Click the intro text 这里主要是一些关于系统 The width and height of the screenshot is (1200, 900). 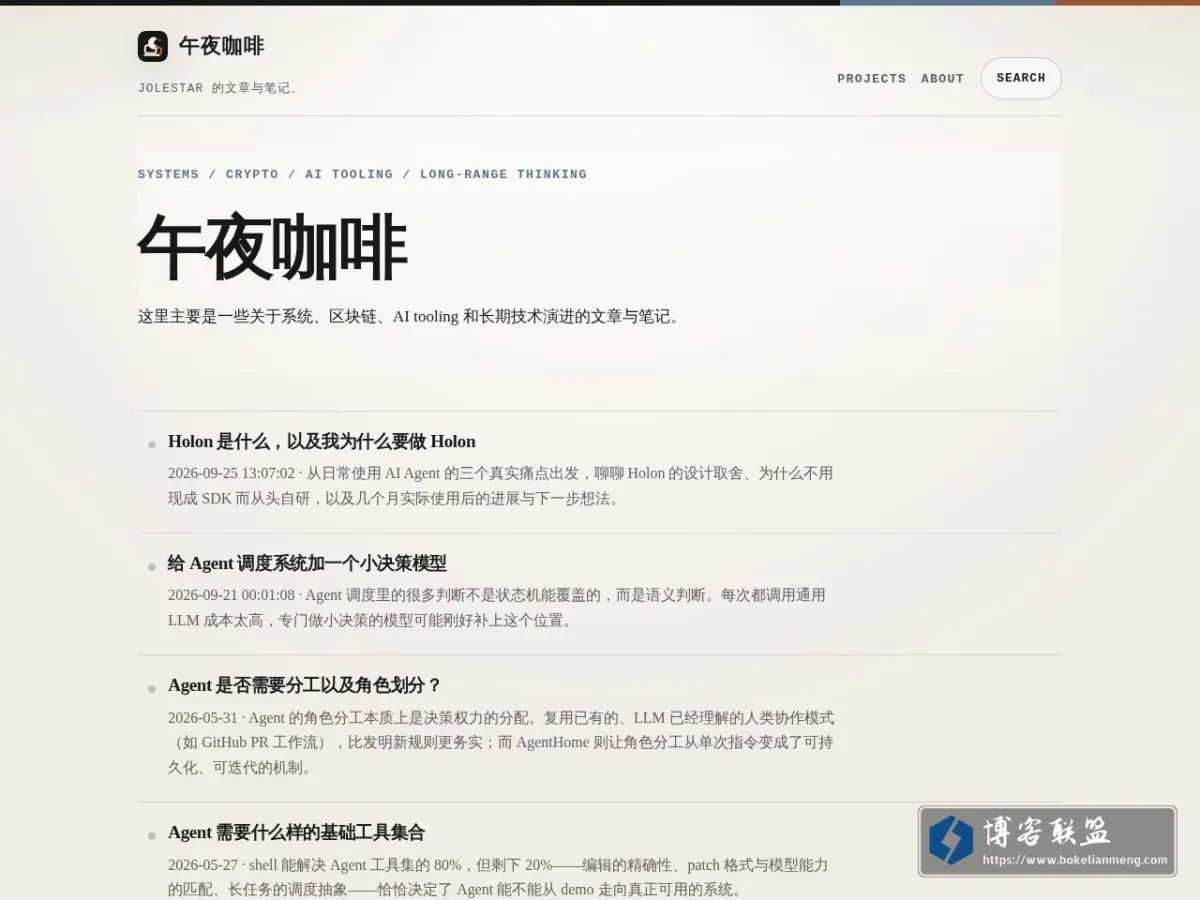coord(410,317)
